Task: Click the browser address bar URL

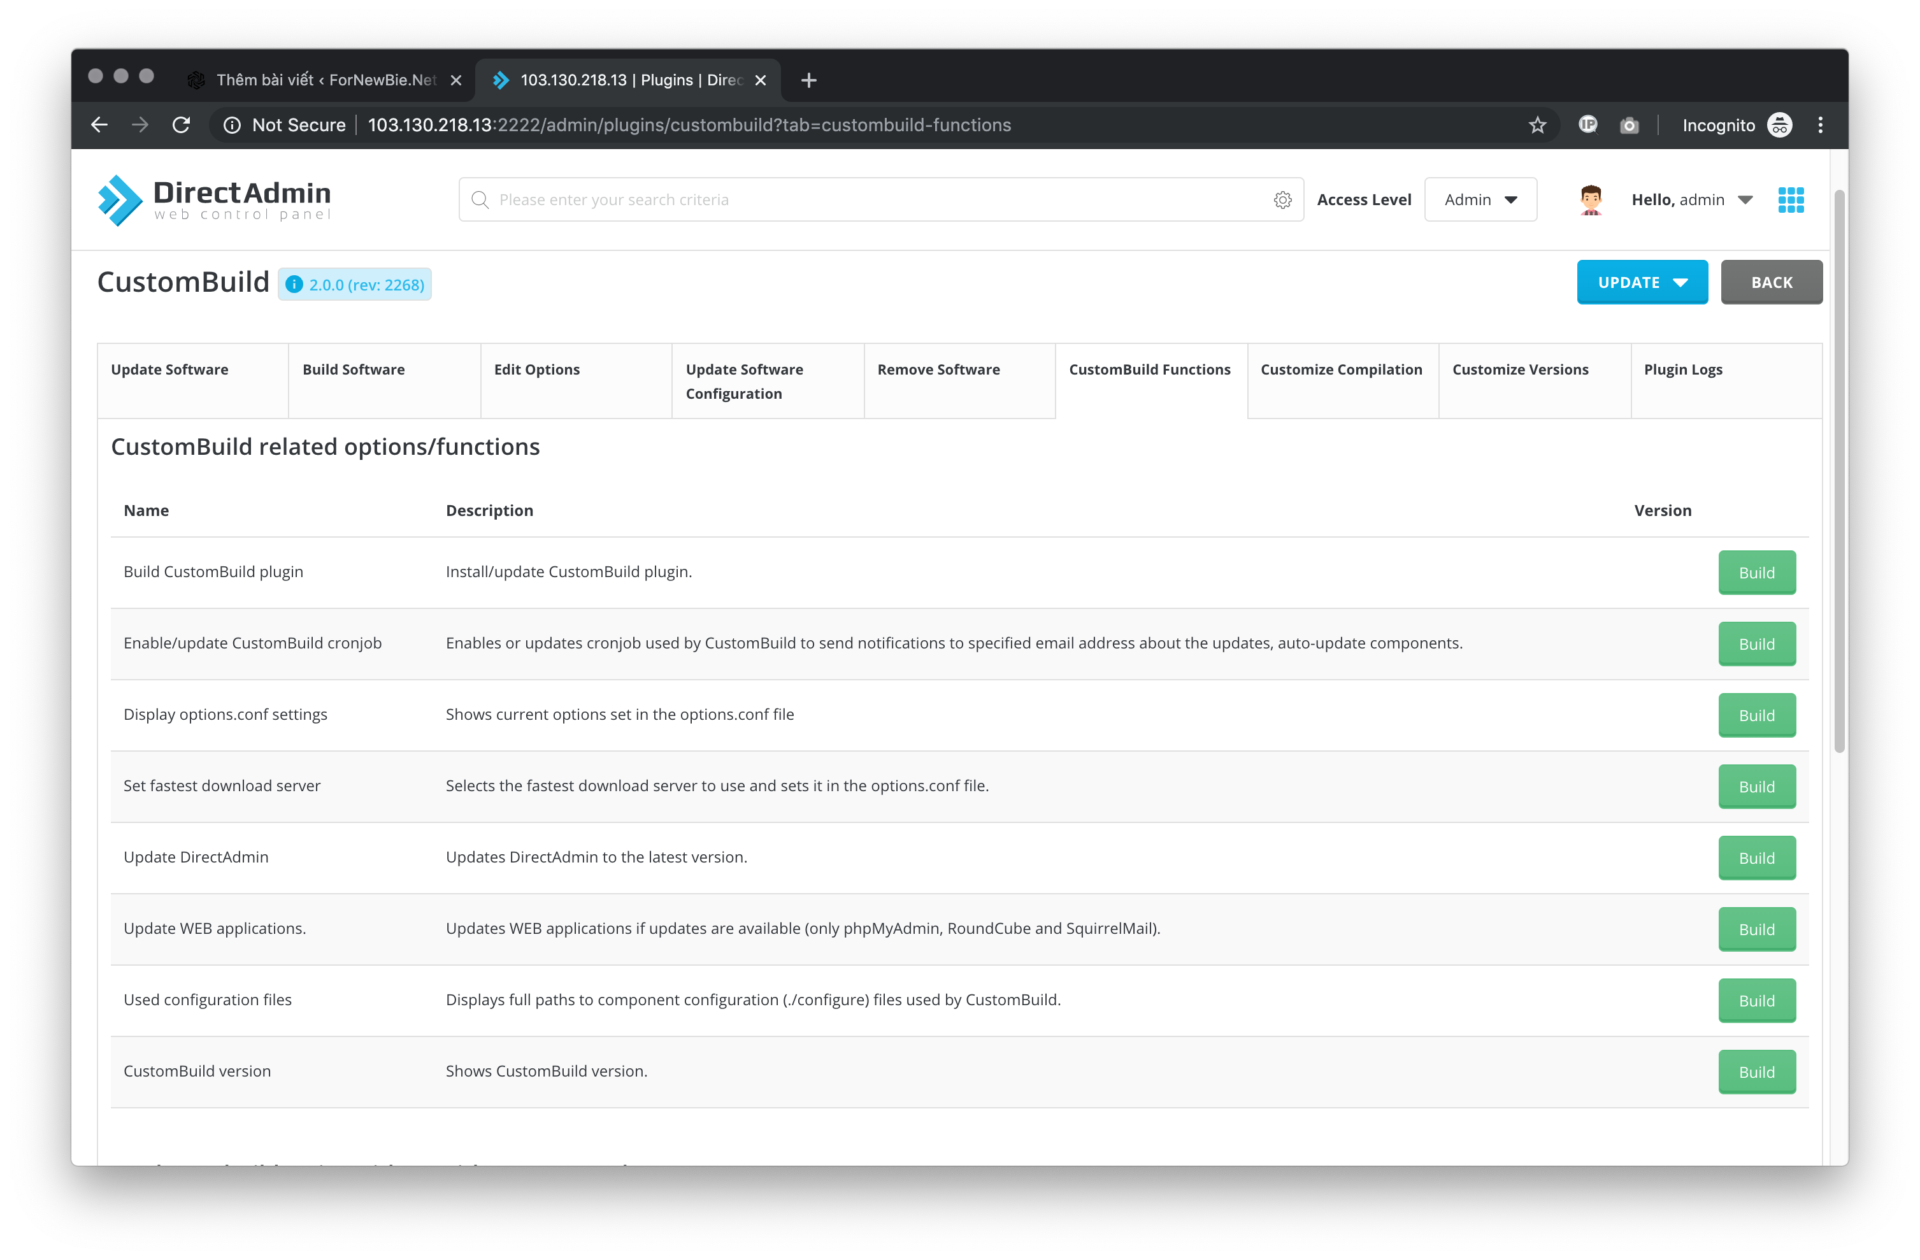Action: point(689,125)
